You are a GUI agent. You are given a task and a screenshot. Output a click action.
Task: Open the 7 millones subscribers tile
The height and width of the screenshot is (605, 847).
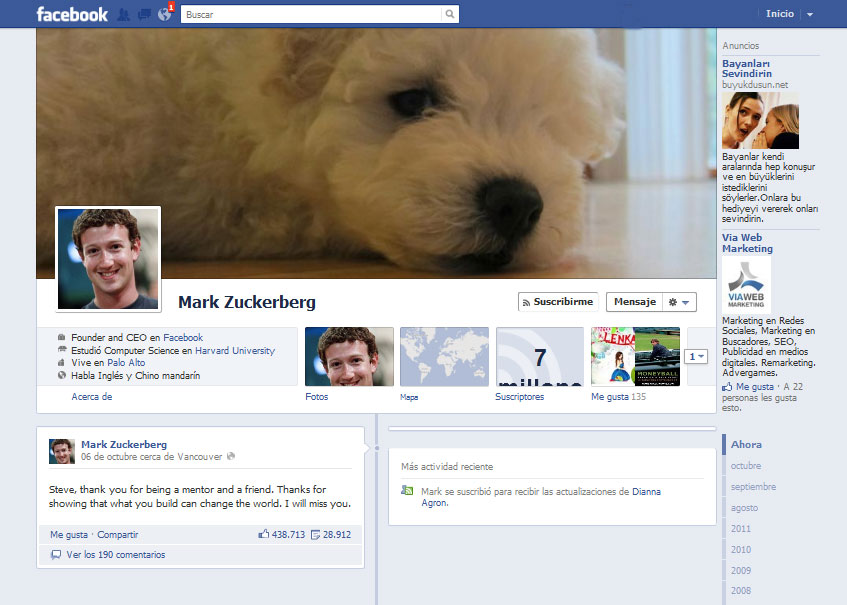tap(540, 357)
